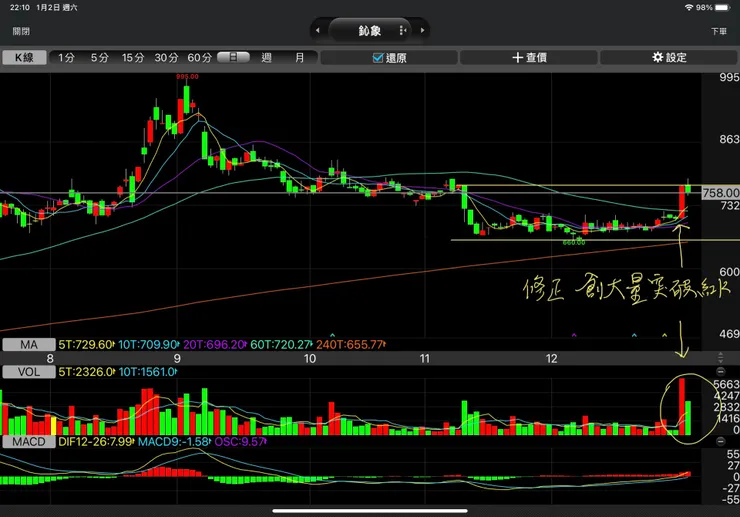This screenshot has width=740, height=517.
Task: Switch to the 1分 timeframe
Action: click(x=67, y=57)
